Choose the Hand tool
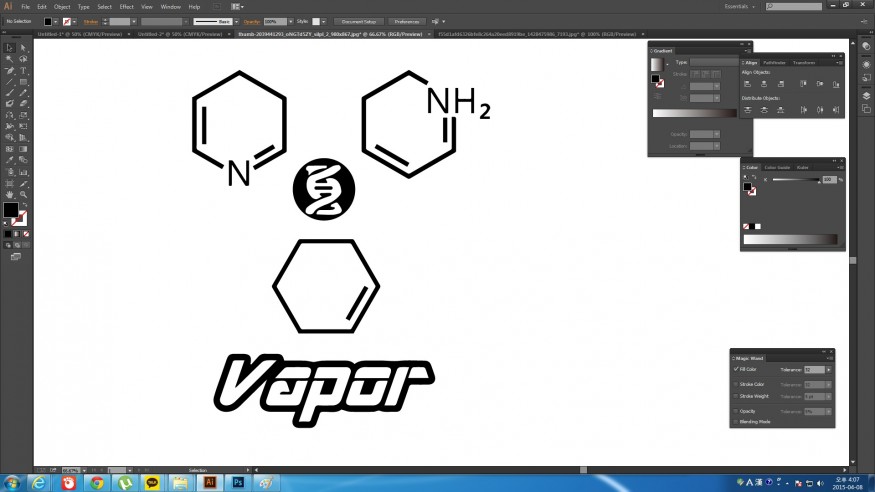The image size is (875, 492). [x=9, y=193]
